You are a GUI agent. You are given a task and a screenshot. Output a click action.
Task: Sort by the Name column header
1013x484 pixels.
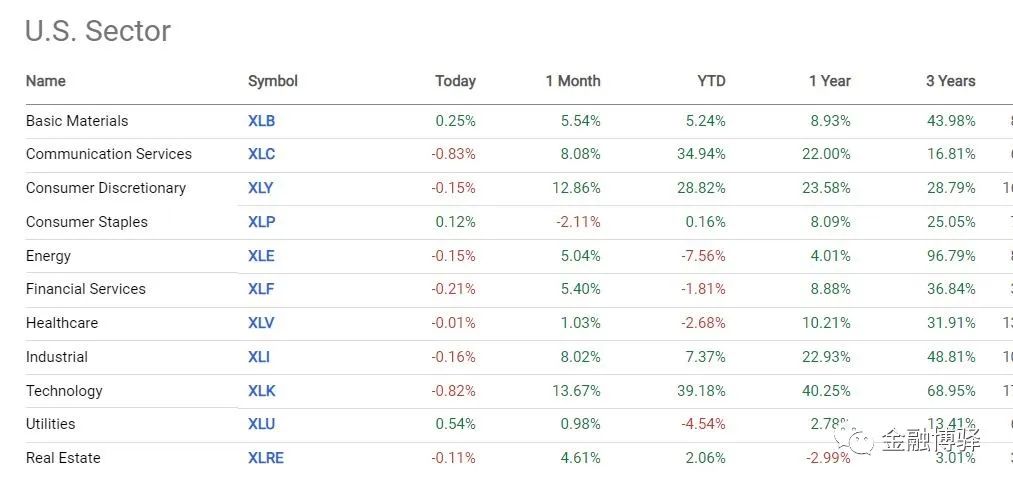45,81
